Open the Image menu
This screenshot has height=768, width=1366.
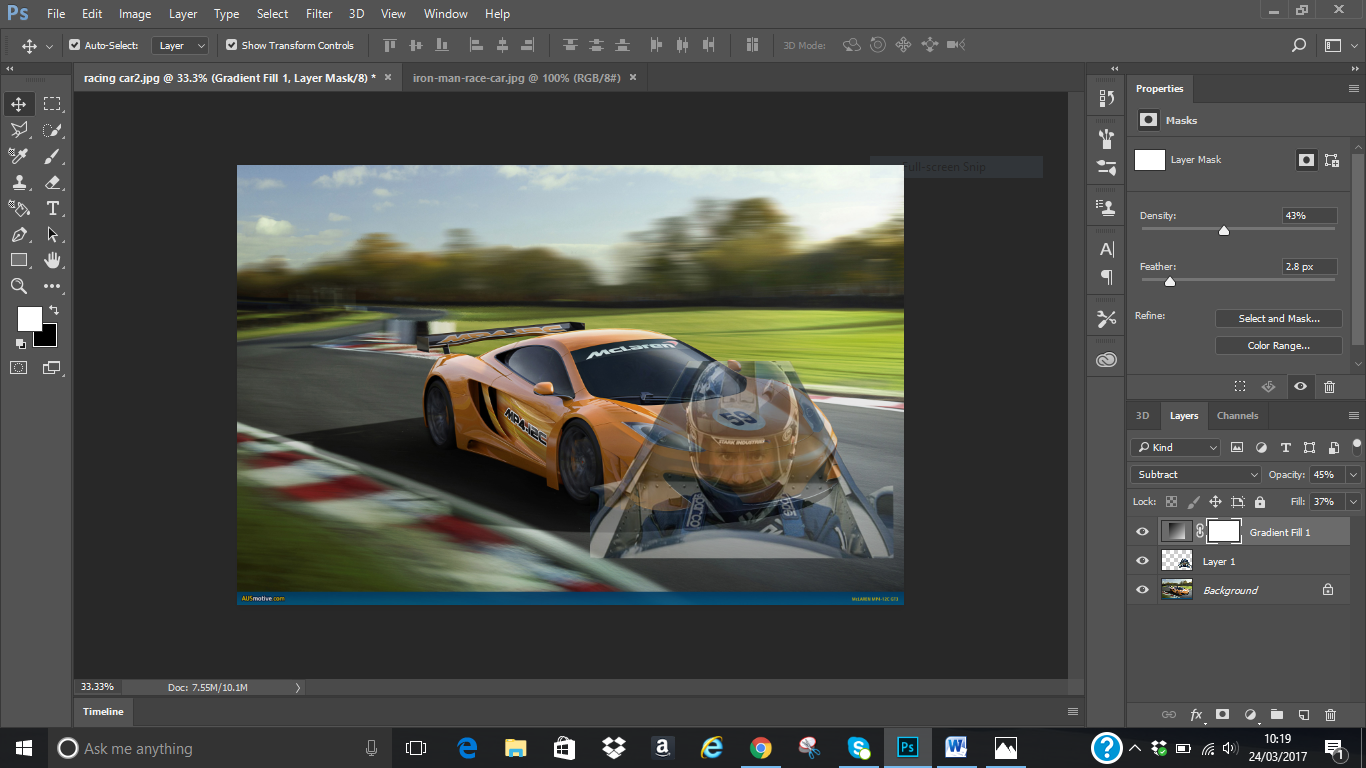[x=135, y=14]
